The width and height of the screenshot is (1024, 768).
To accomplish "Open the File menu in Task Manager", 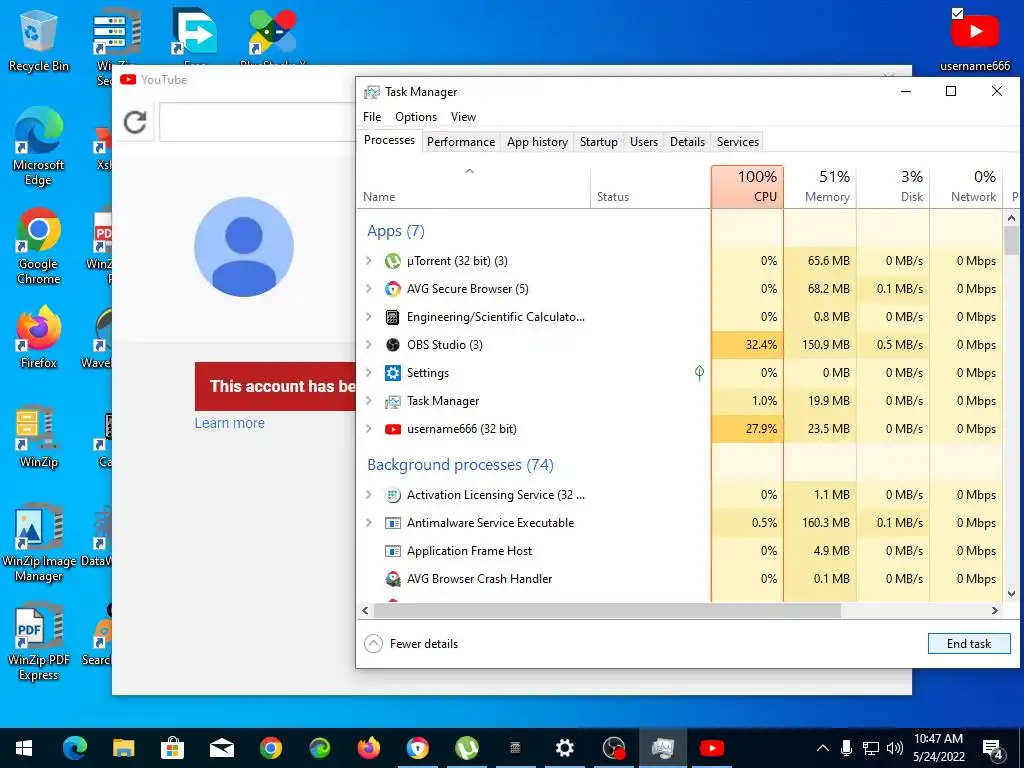I will point(372,117).
